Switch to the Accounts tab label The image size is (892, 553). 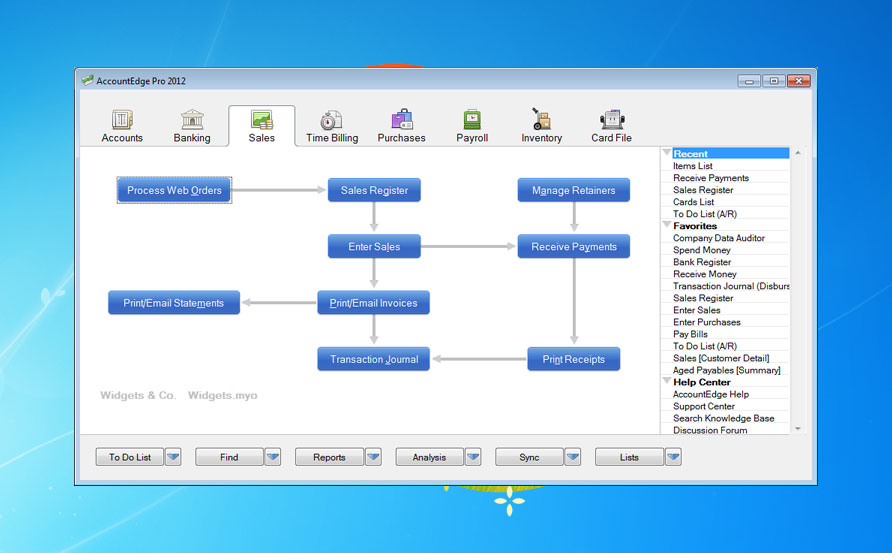[x=122, y=138]
